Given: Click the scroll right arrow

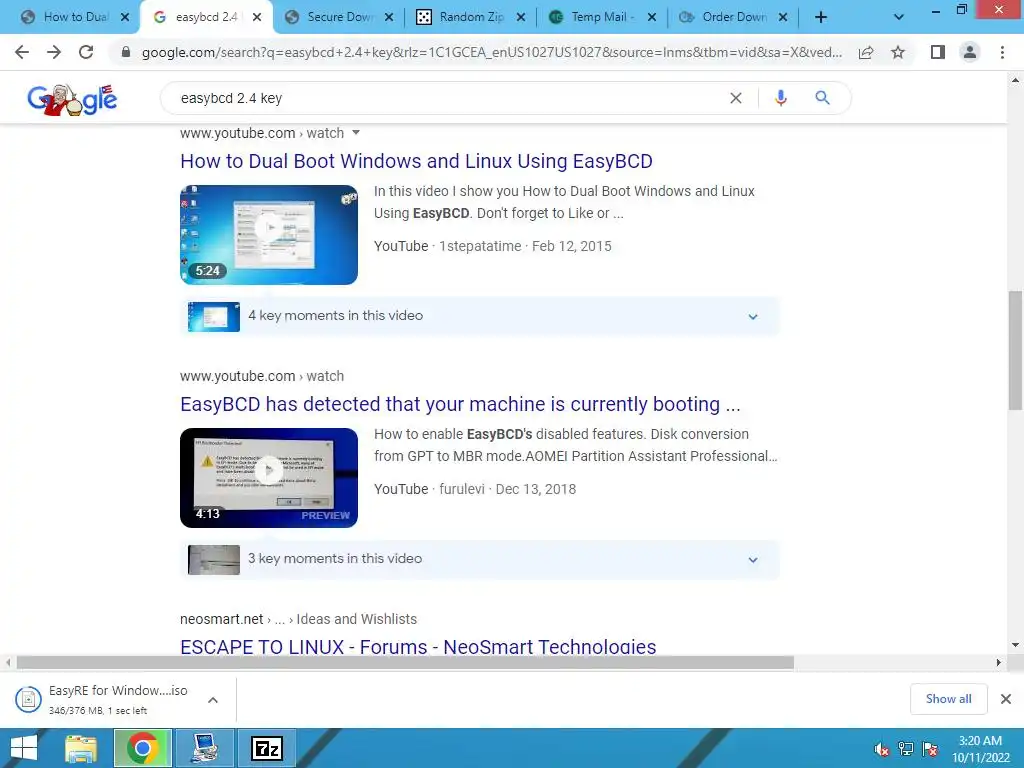Looking at the screenshot, I should tap(999, 662).
